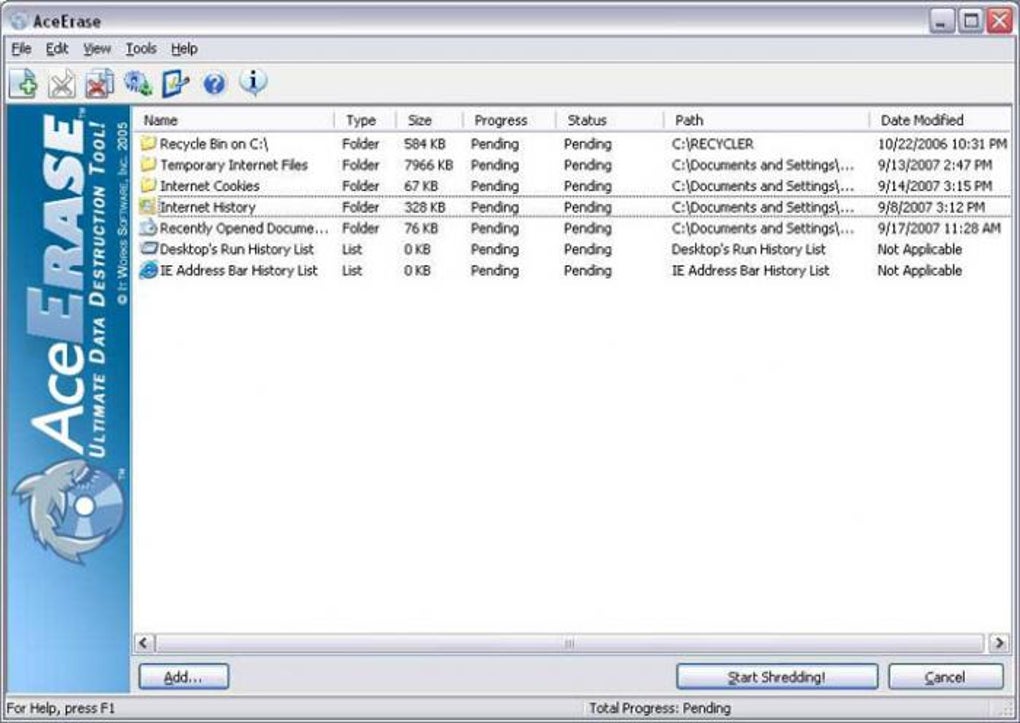Click the Start Shredding! button

coord(777,677)
